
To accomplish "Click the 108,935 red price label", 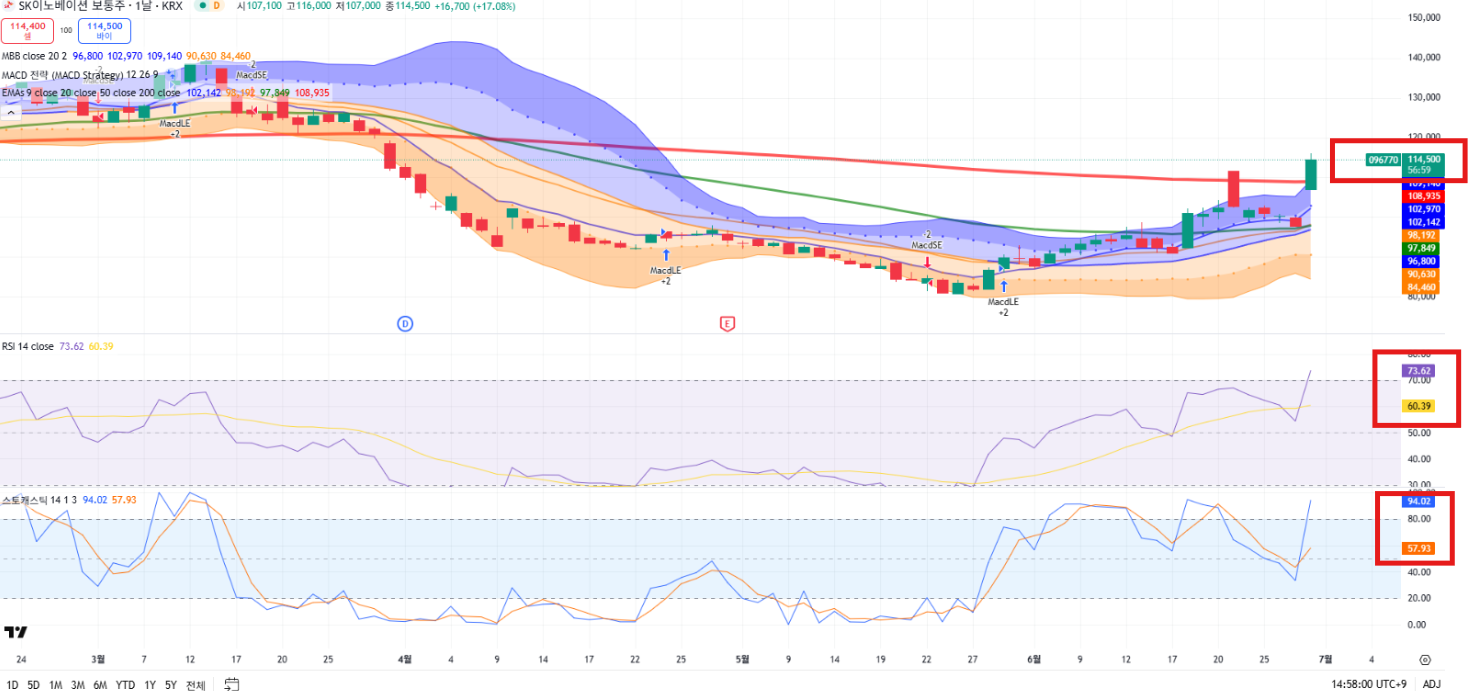I will click(x=1422, y=196).
